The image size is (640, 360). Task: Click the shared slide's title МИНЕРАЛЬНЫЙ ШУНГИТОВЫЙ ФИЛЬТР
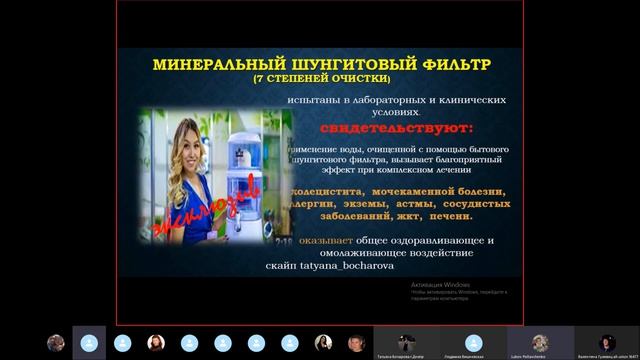(x=322, y=64)
